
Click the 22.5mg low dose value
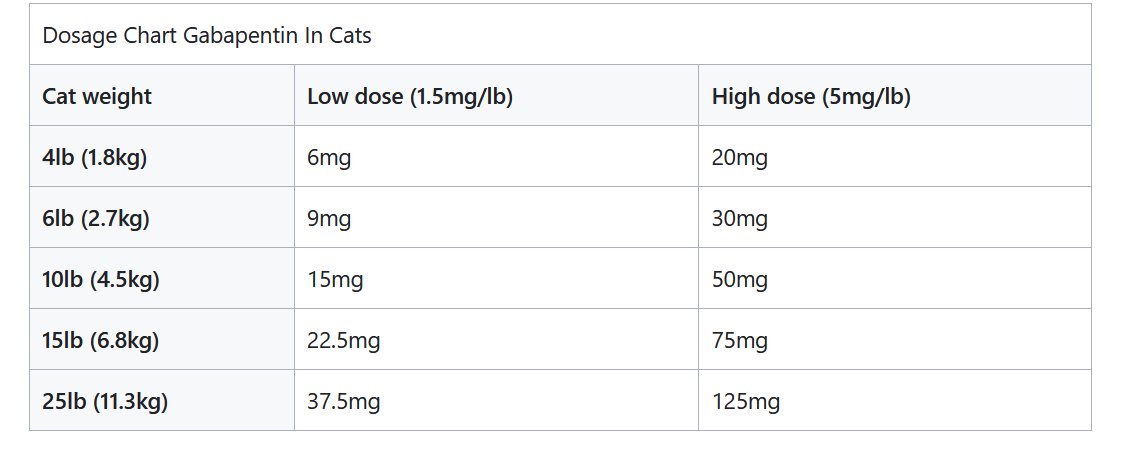pyautogui.click(x=343, y=341)
